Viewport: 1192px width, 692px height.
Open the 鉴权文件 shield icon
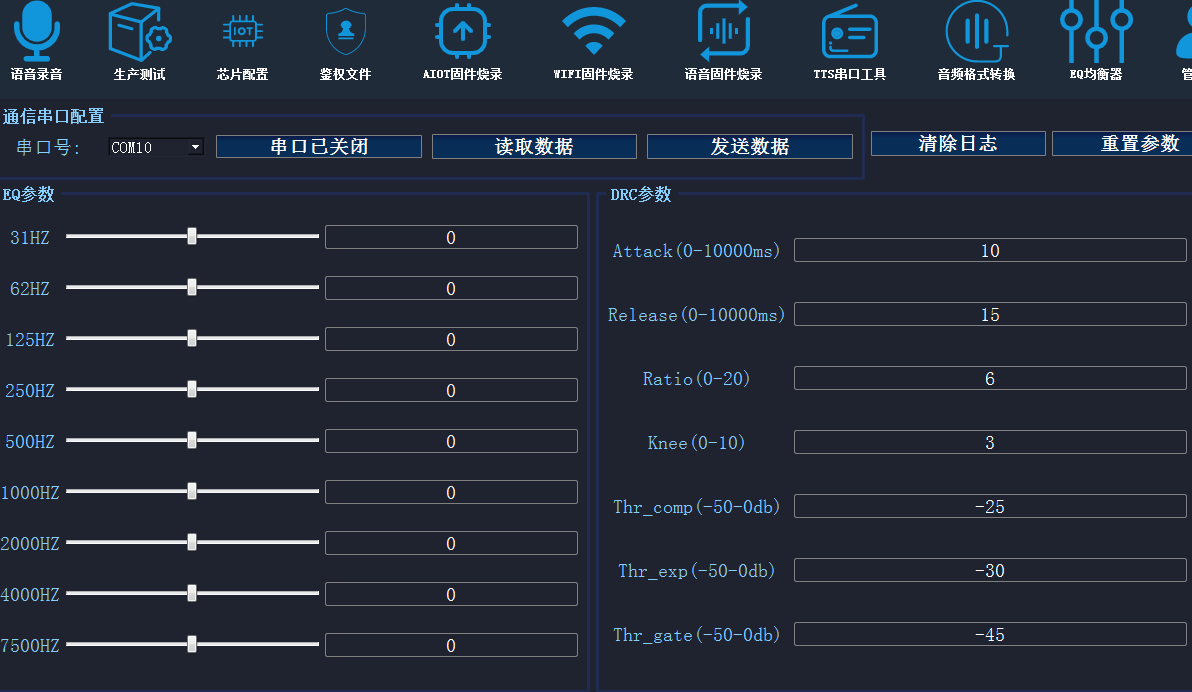click(346, 31)
